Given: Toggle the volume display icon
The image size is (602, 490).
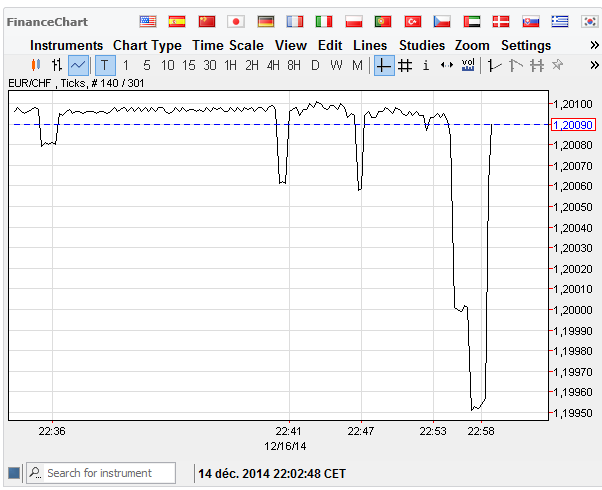Looking at the screenshot, I should click(x=468, y=65).
